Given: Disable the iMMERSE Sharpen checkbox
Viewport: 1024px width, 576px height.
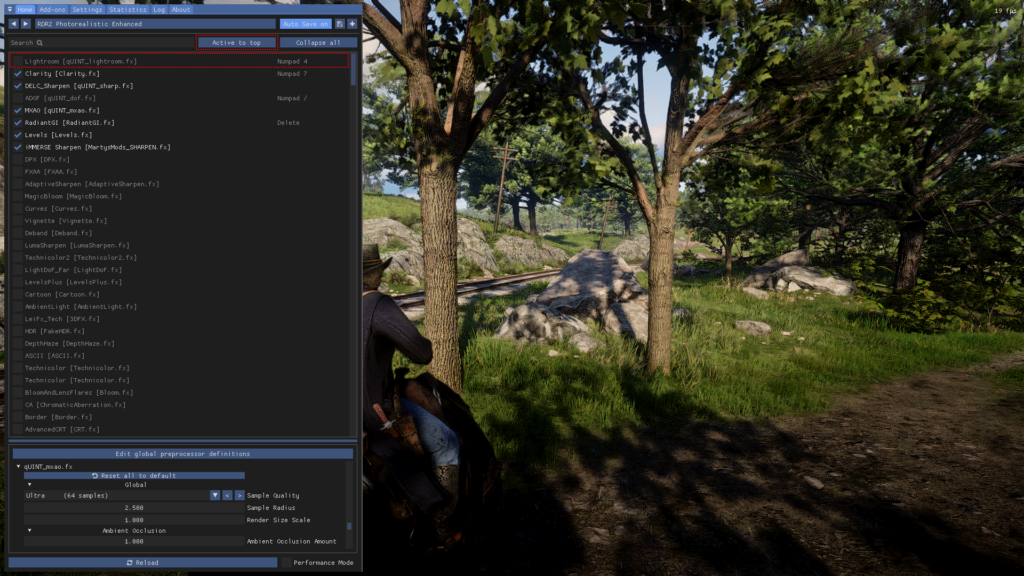Looking at the screenshot, I should (x=18, y=148).
